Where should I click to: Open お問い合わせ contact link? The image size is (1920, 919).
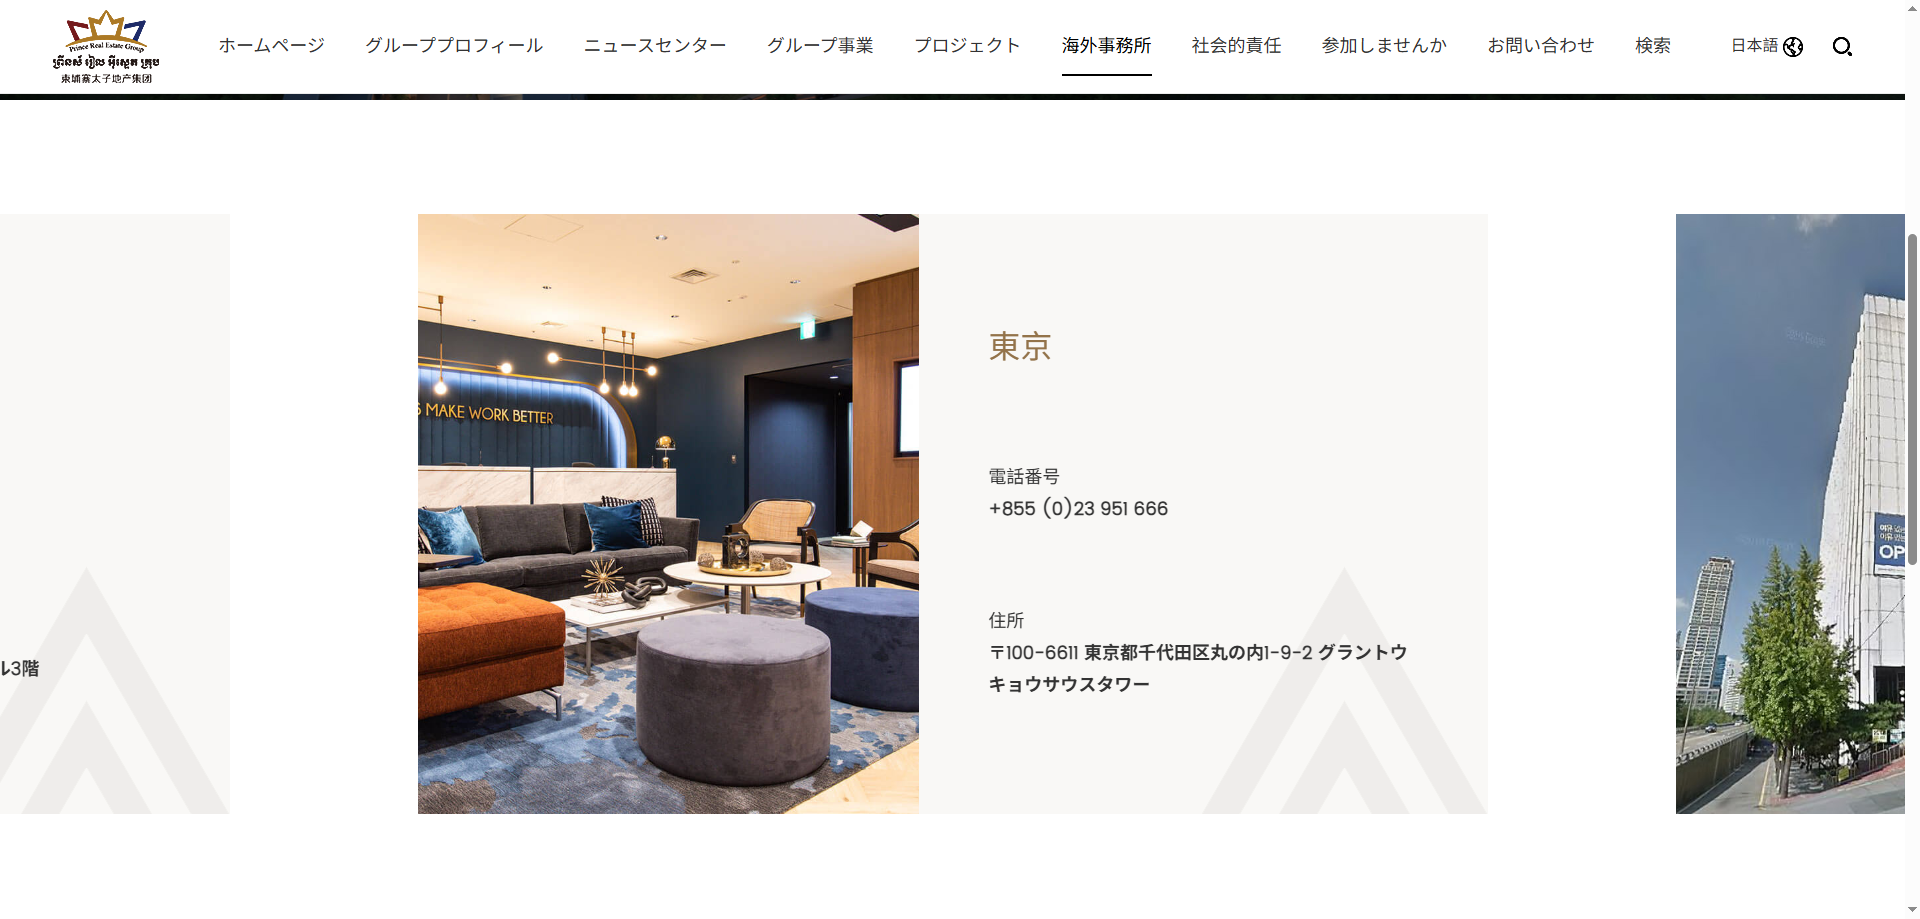pyautogui.click(x=1541, y=46)
